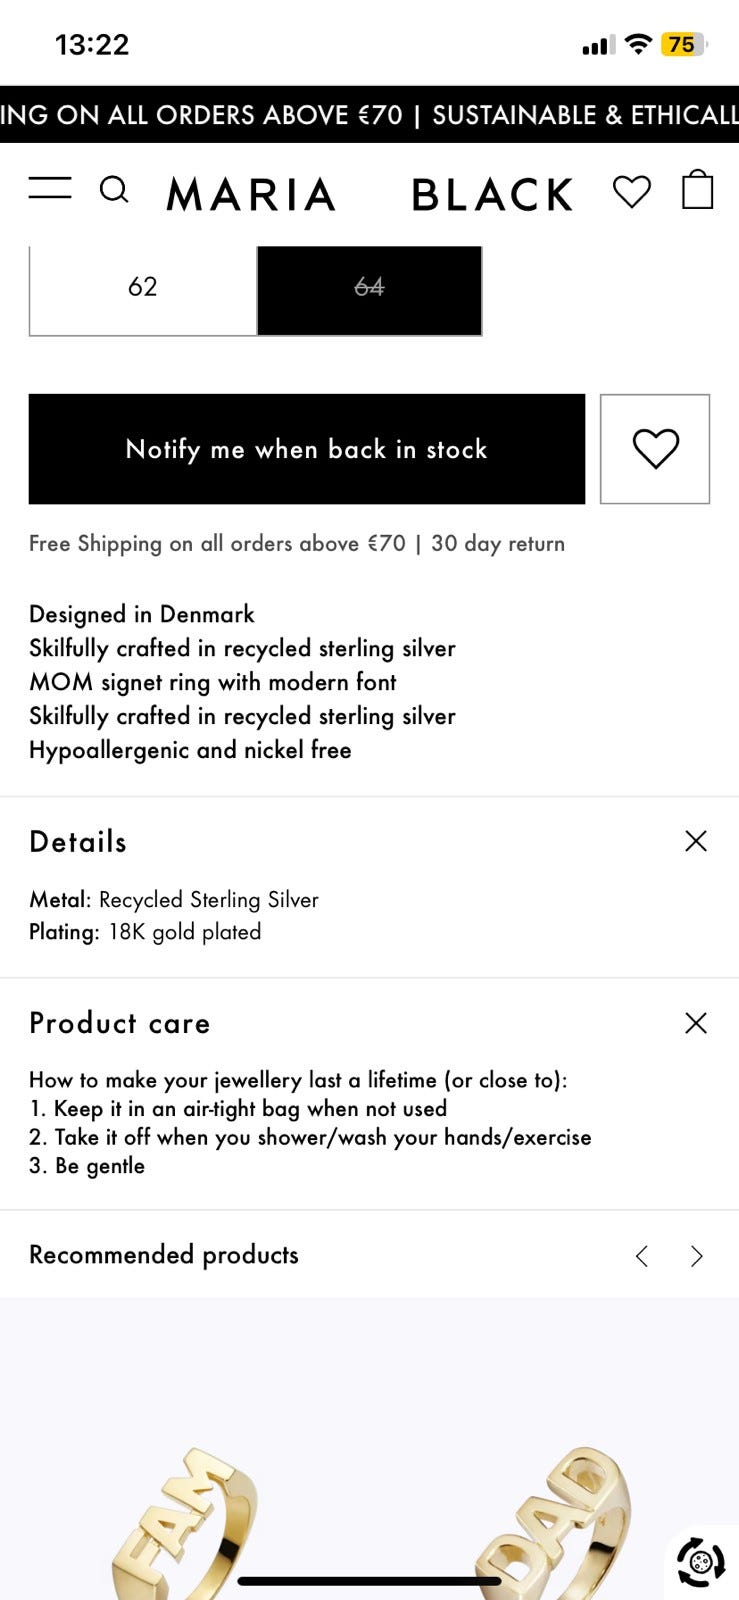The height and width of the screenshot is (1600, 739).
Task: Open wishlist heart in header
Action: click(632, 191)
